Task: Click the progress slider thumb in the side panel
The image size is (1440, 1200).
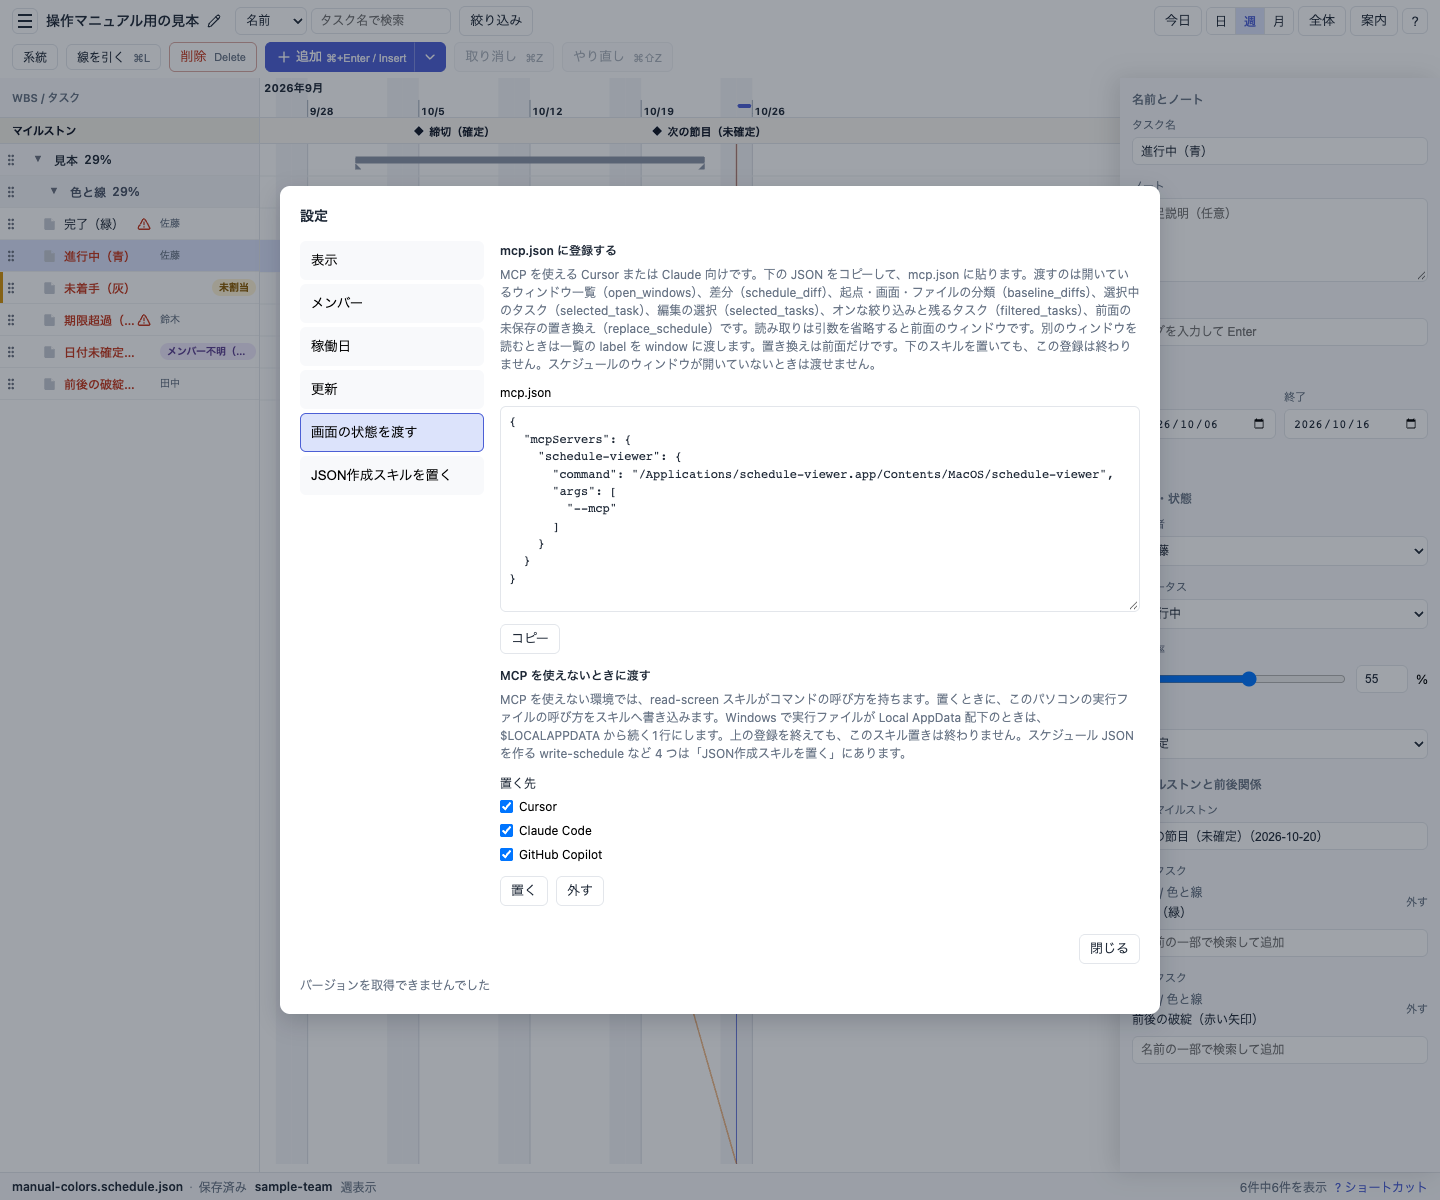Action: pos(1249,679)
